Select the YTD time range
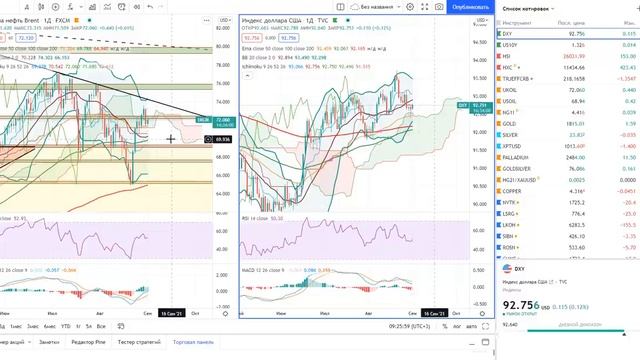This screenshot has height=360, width=640. [66, 326]
